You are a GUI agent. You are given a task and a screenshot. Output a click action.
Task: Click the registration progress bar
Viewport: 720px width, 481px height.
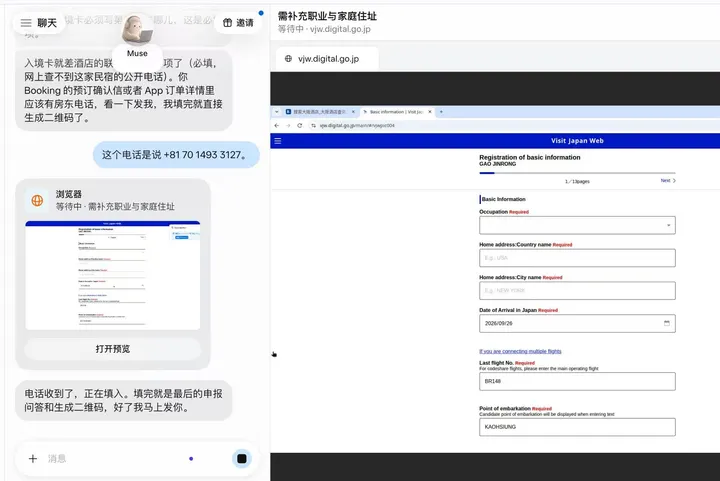click(x=577, y=173)
